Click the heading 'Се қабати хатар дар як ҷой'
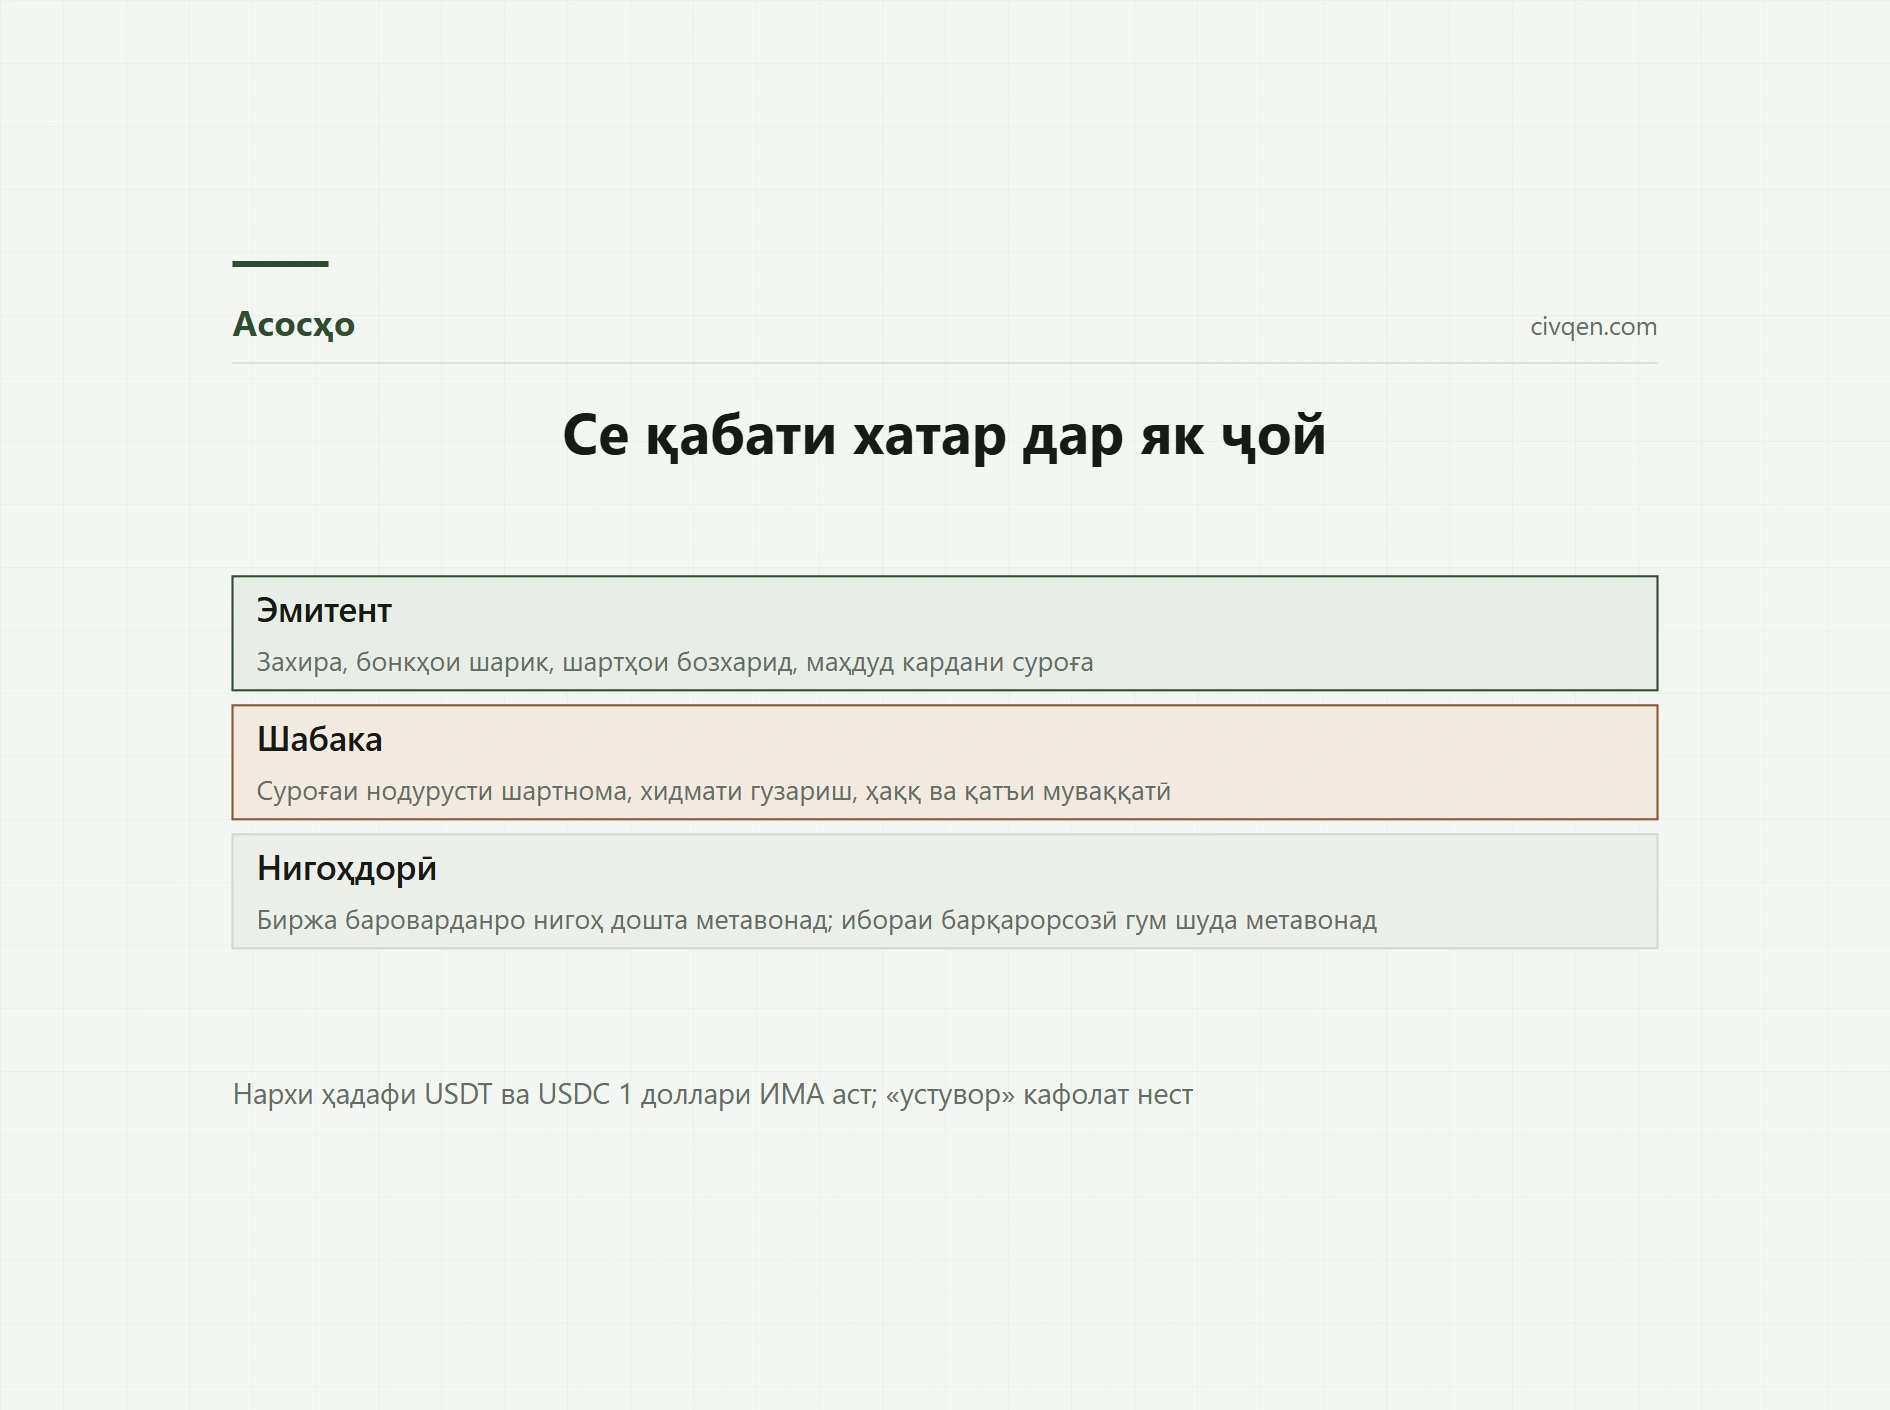1890x1410 pixels. coord(944,436)
